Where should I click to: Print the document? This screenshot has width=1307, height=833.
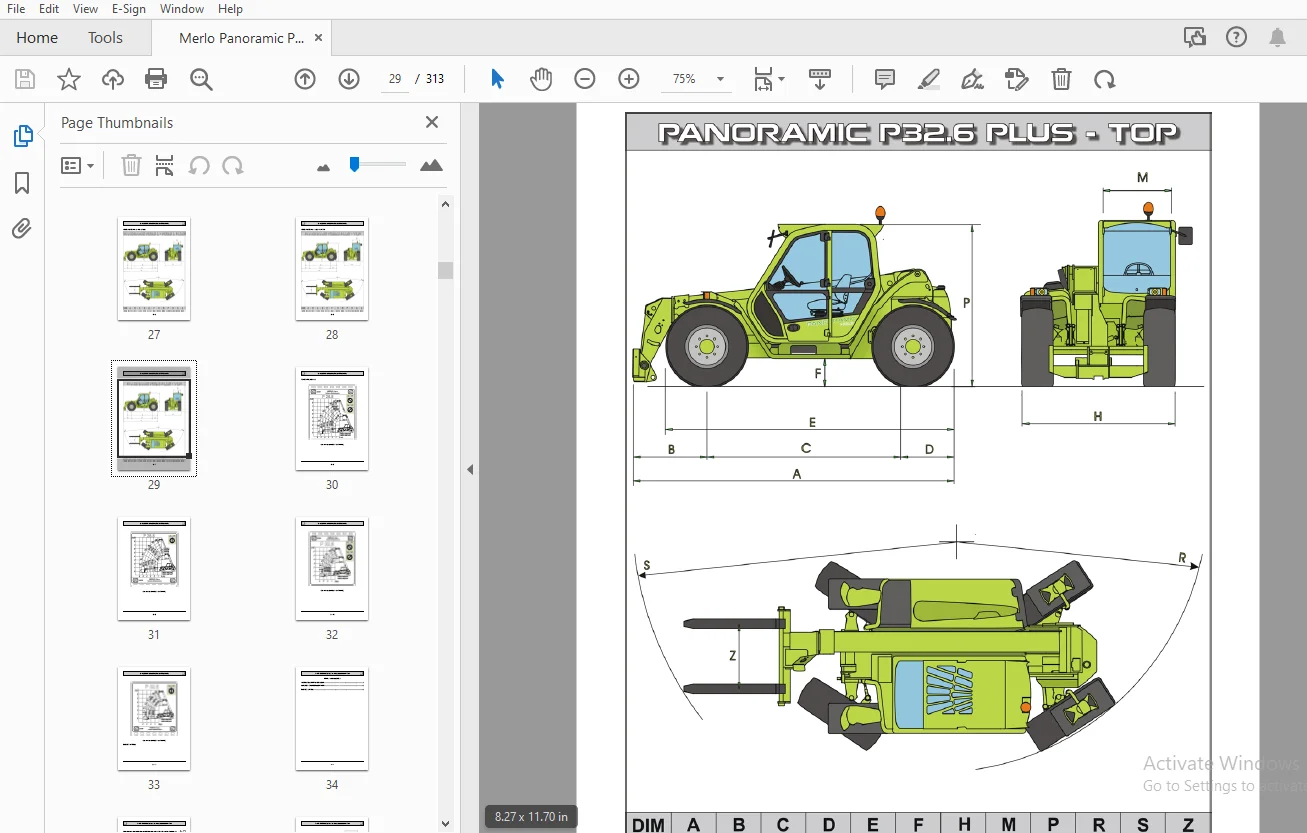pyautogui.click(x=156, y=79)
